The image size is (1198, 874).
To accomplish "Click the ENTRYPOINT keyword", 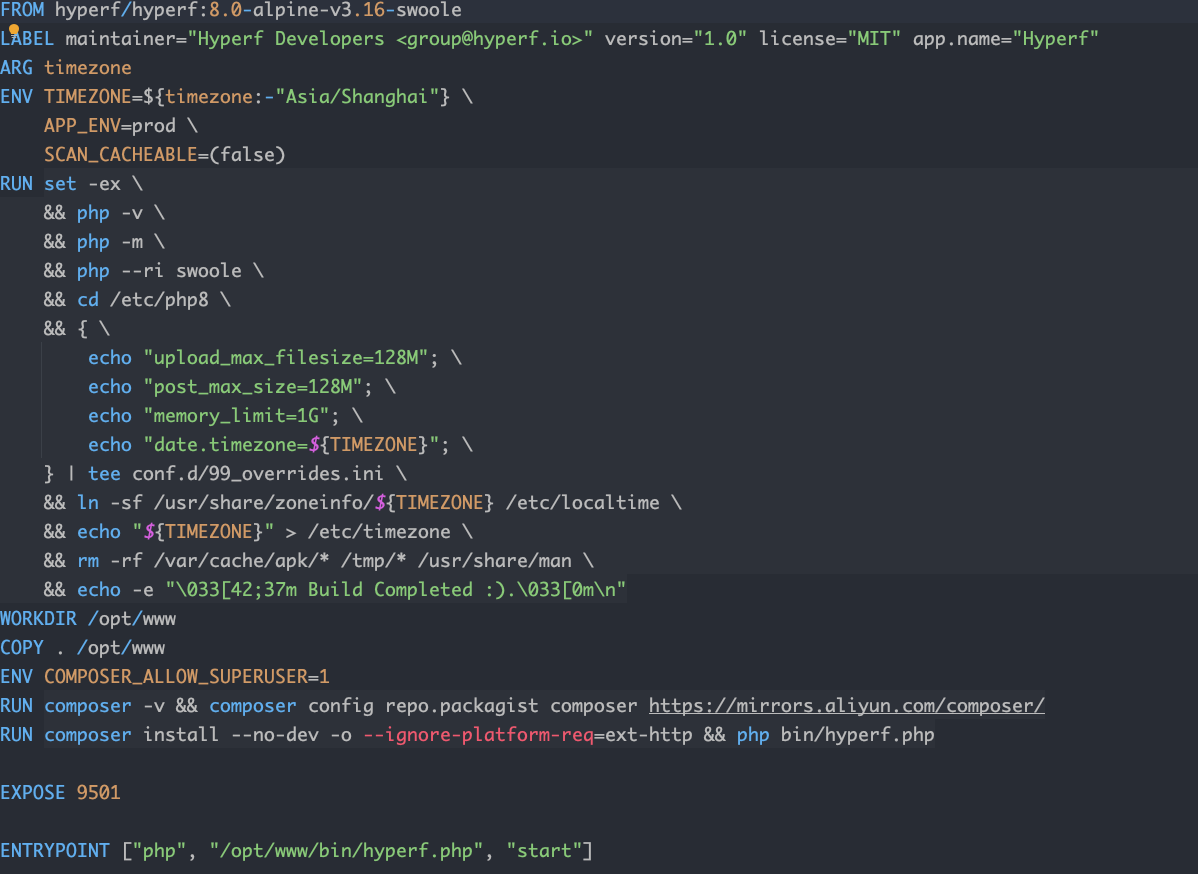I will 55,851.
